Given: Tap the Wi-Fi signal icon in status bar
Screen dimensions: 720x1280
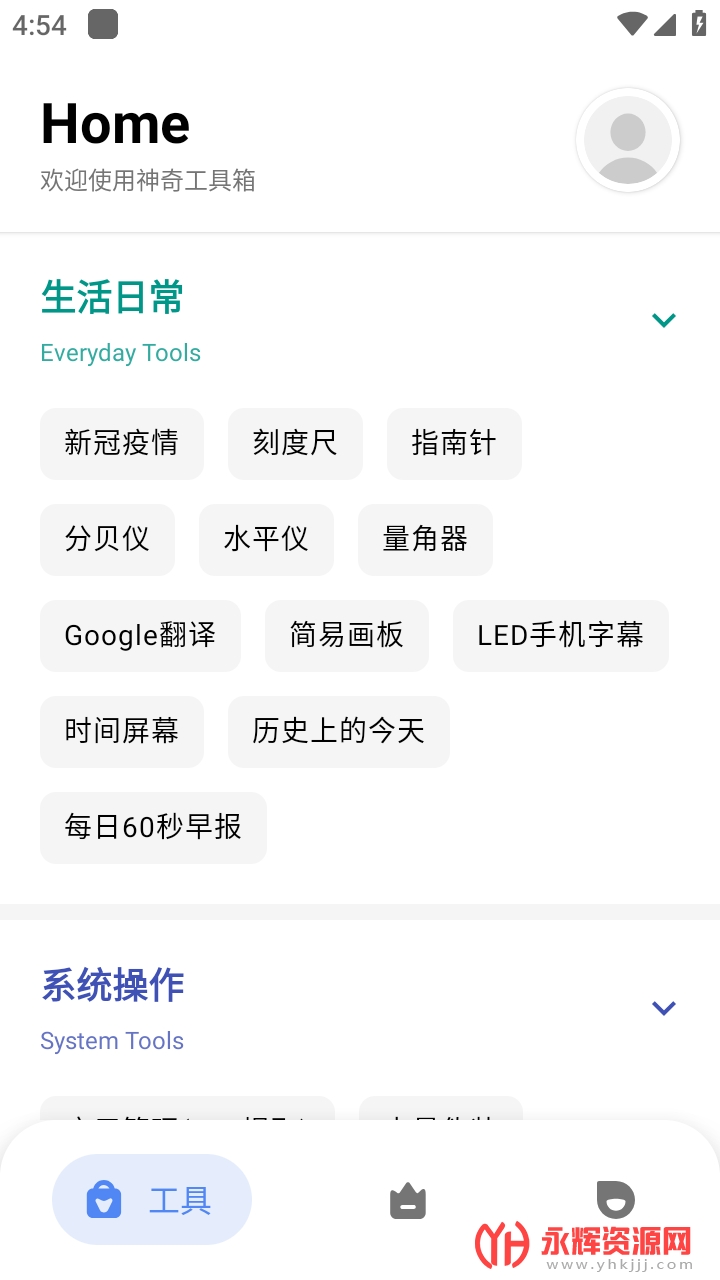Looking at the screenshot, I should [x=631, y=24].
